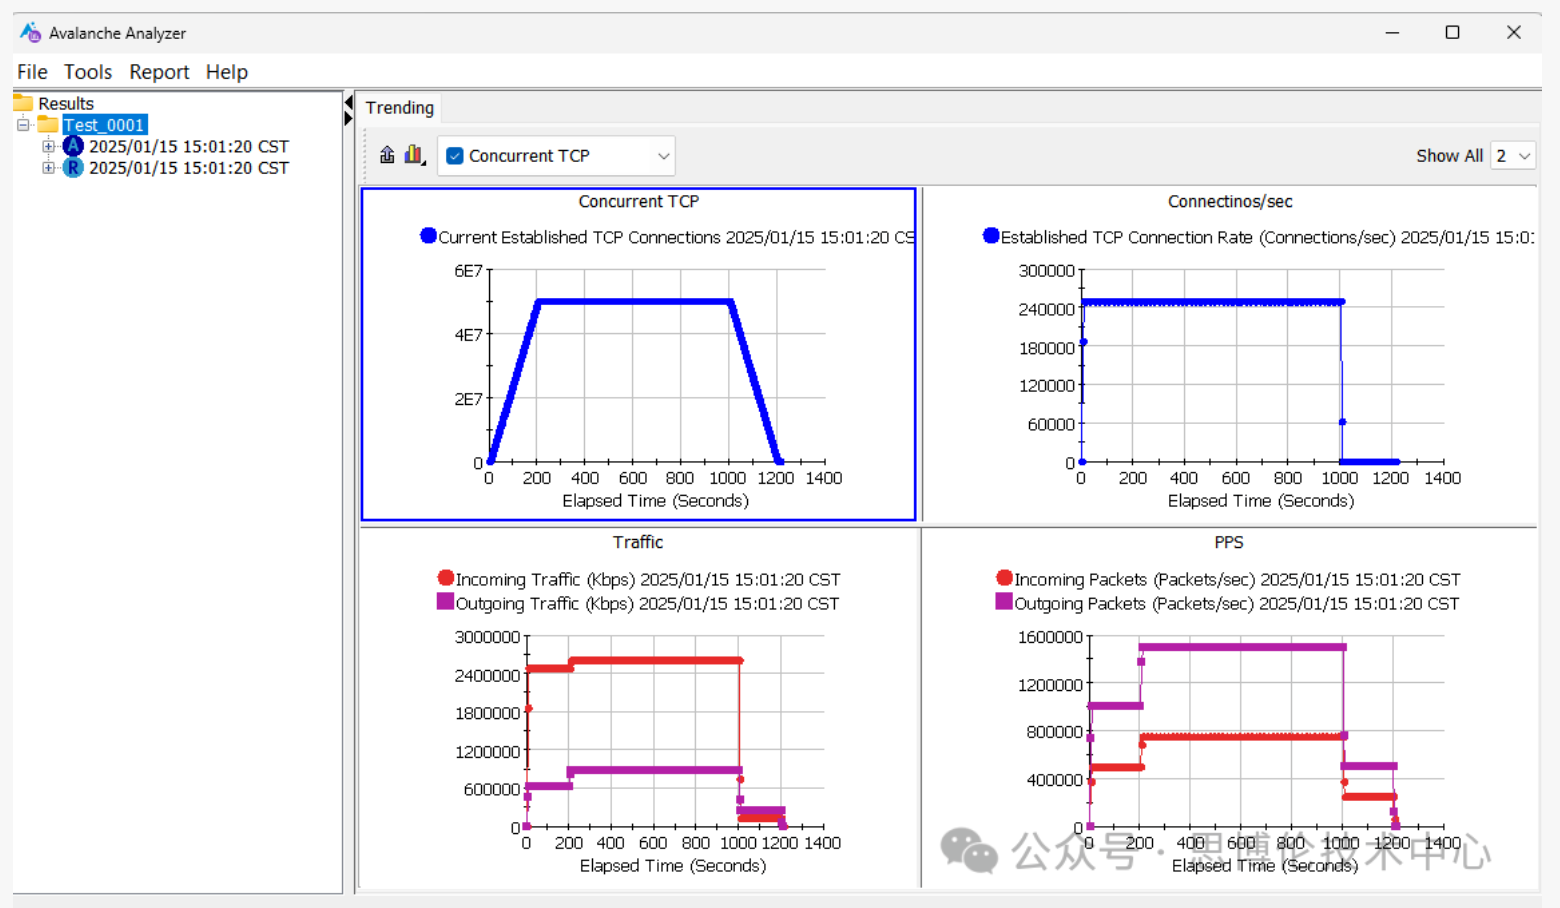
Task: Open the Concurrent TCP chart dropdown
Action: (x=662, y=156)
